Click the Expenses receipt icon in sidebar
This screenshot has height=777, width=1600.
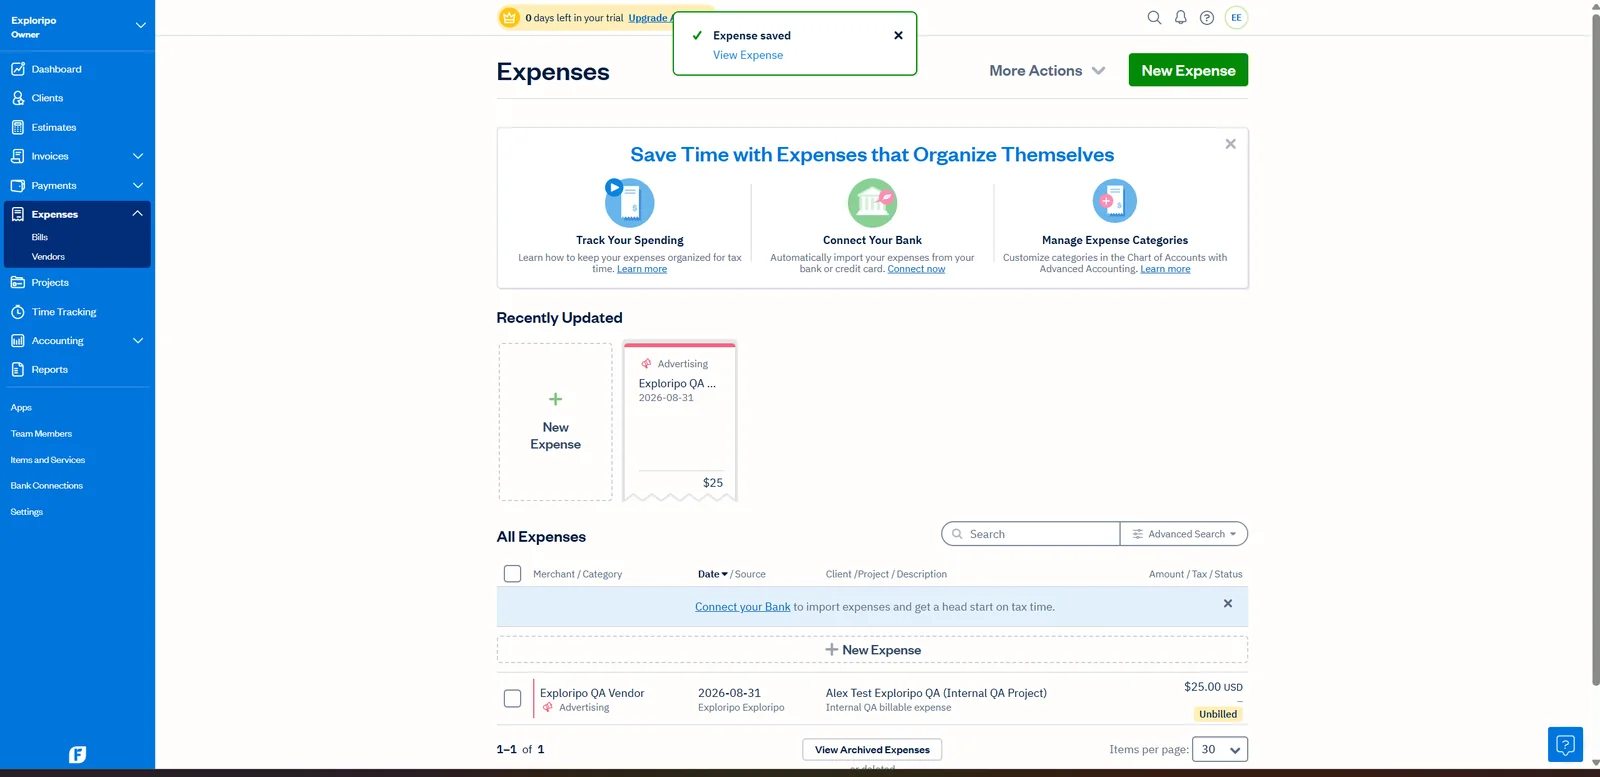pos(18,214)
